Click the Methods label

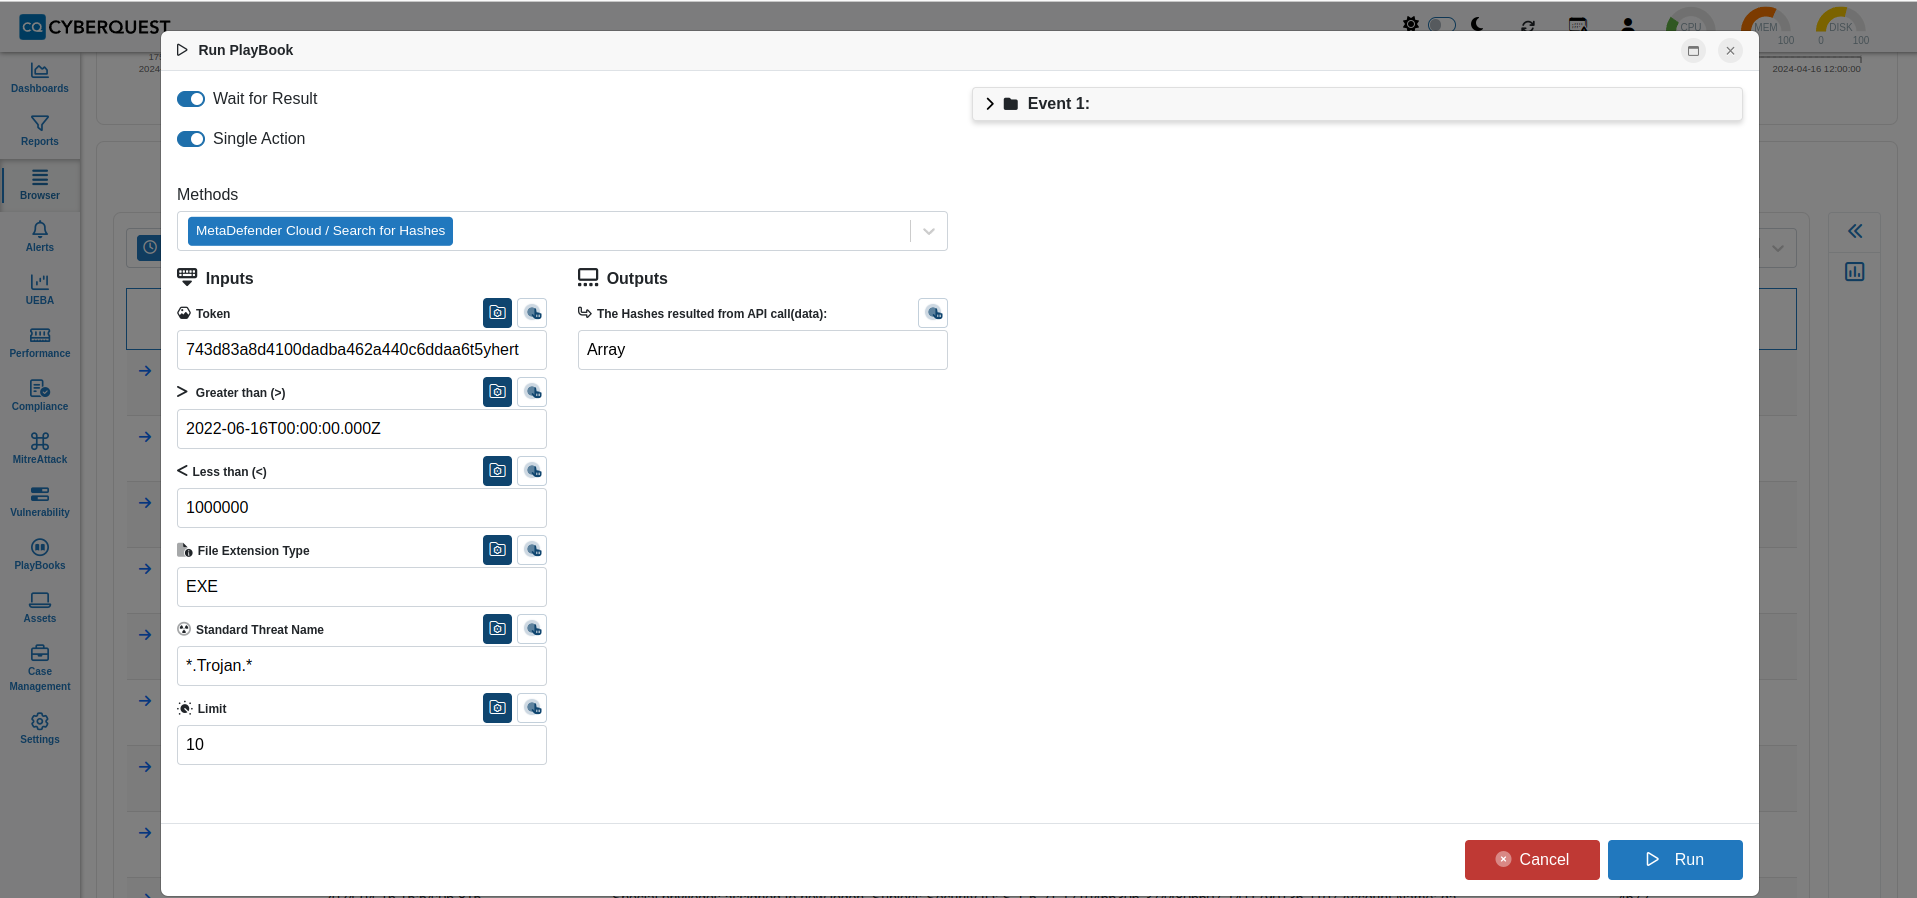click(208, 195)
